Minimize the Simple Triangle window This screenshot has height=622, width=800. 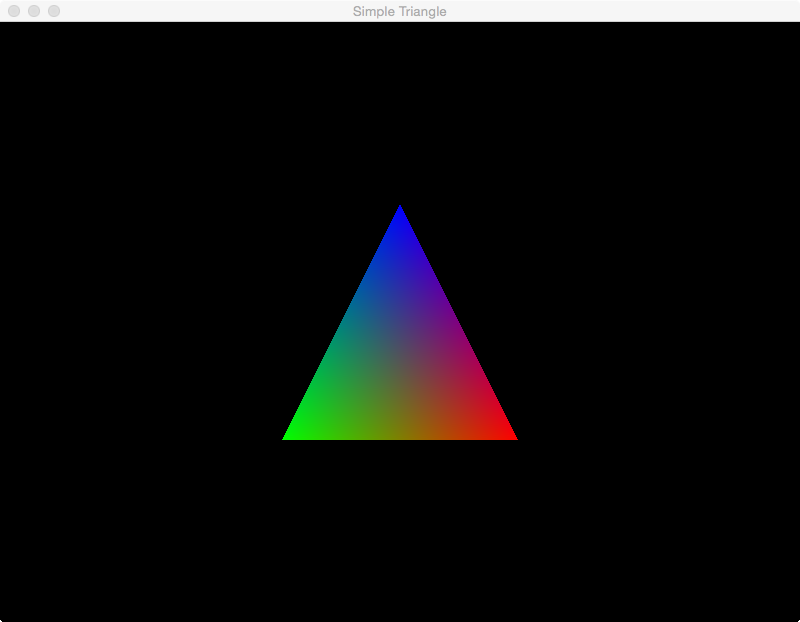coord(34,11)
